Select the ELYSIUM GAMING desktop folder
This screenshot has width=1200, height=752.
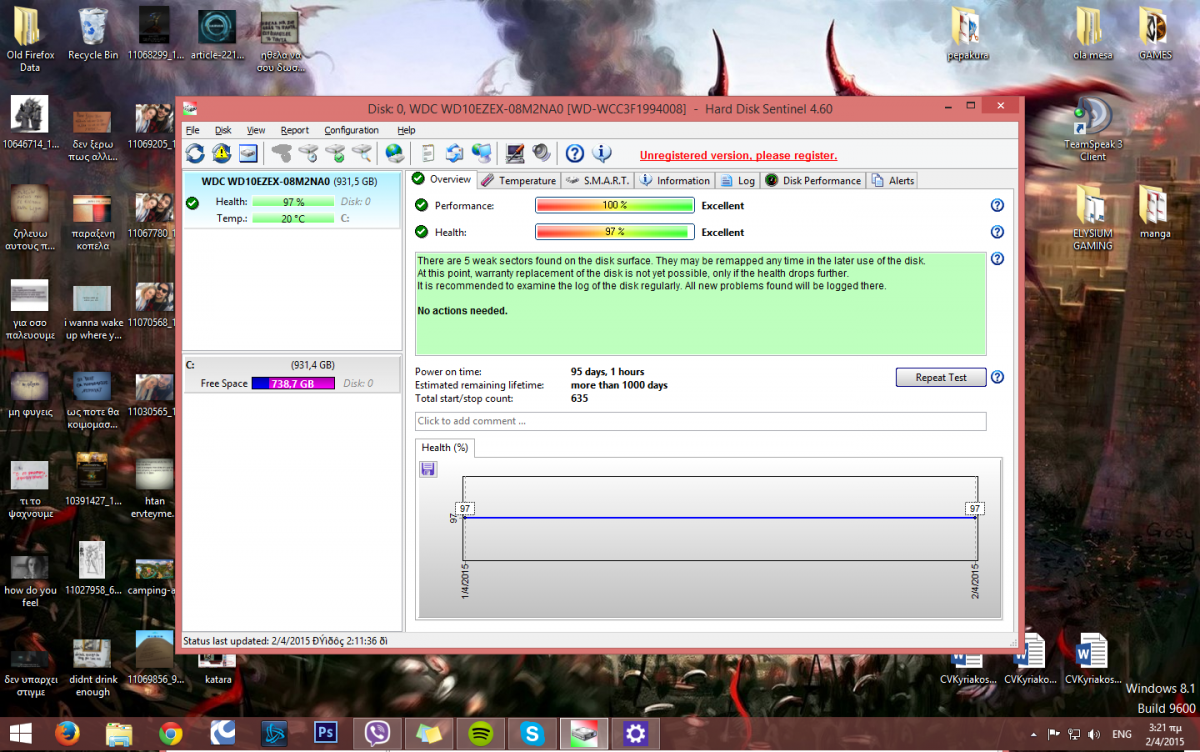click(x=1092, y=218)
